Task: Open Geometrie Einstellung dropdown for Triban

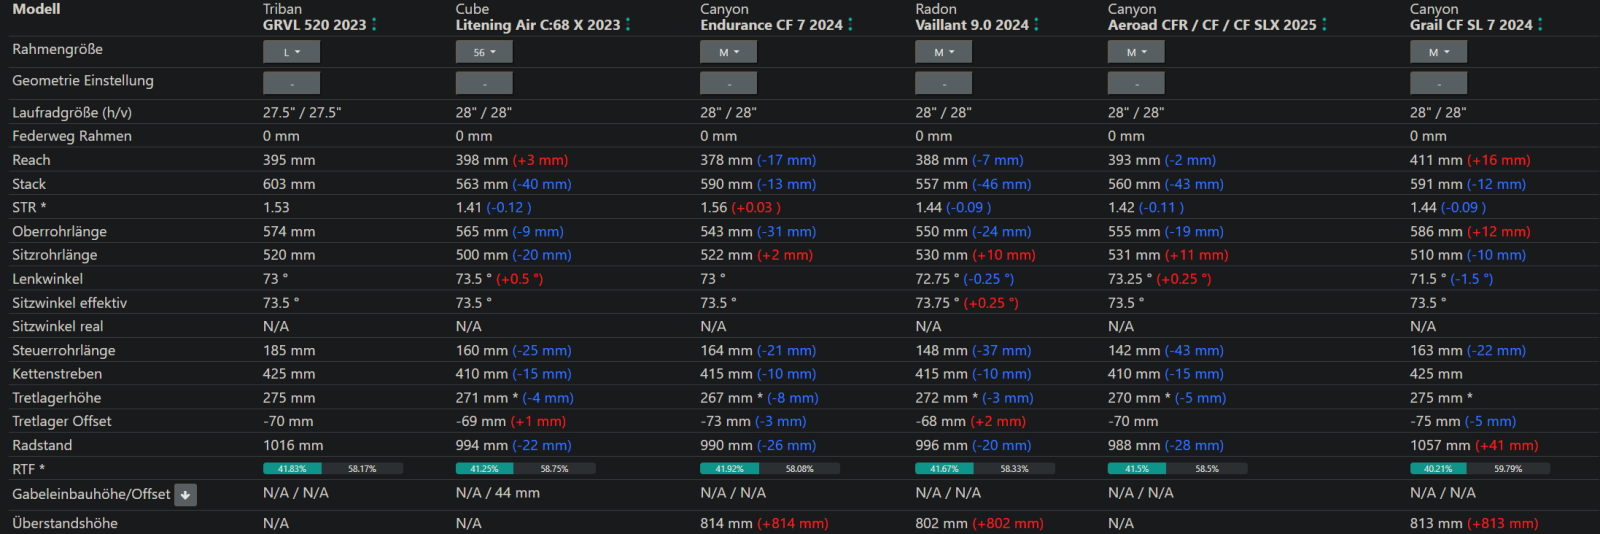Action: click(291, 83)
